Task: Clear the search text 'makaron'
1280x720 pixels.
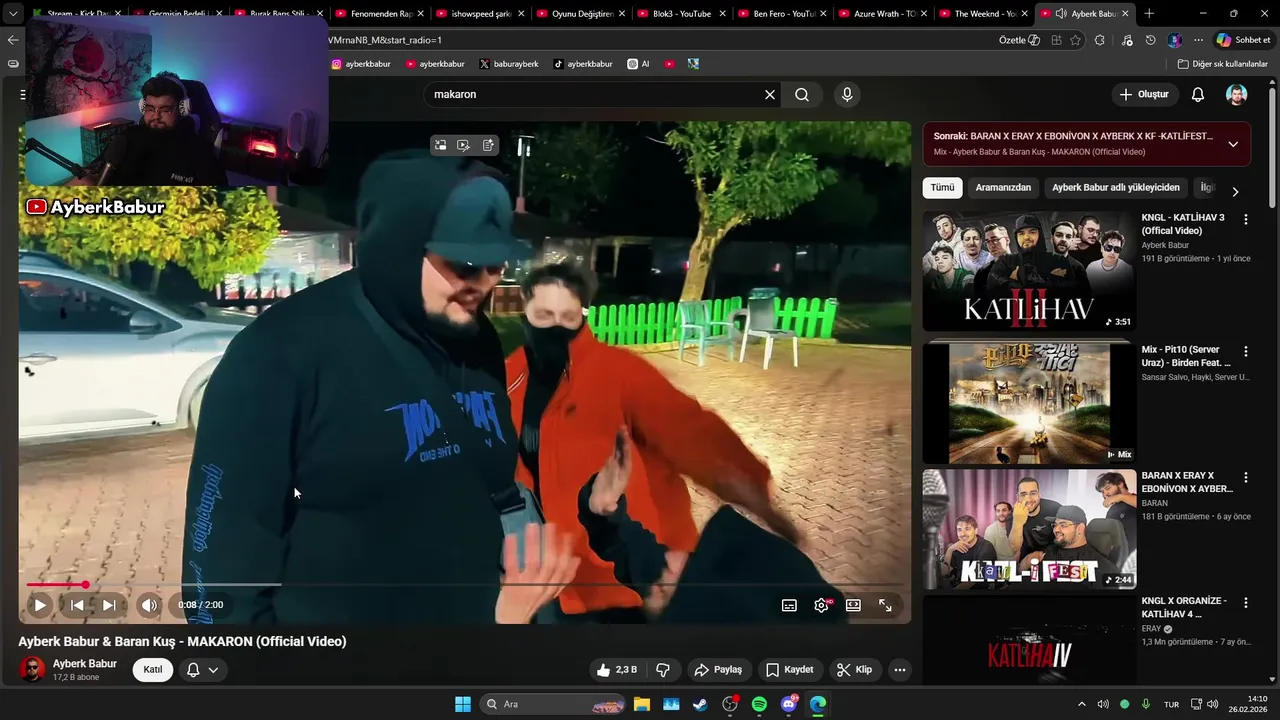Action: click(x=770, y=94)
